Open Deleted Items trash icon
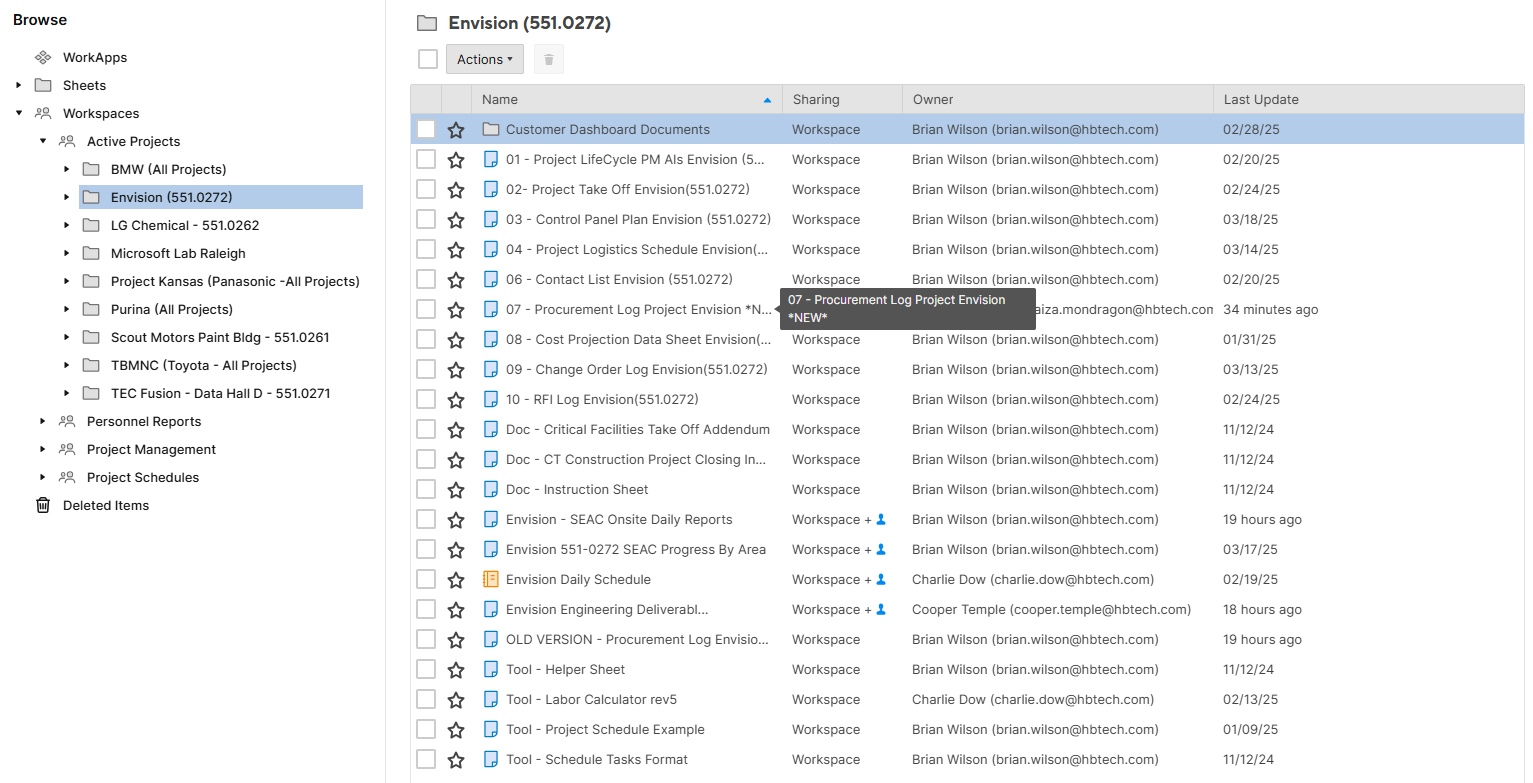 point(43,505)
